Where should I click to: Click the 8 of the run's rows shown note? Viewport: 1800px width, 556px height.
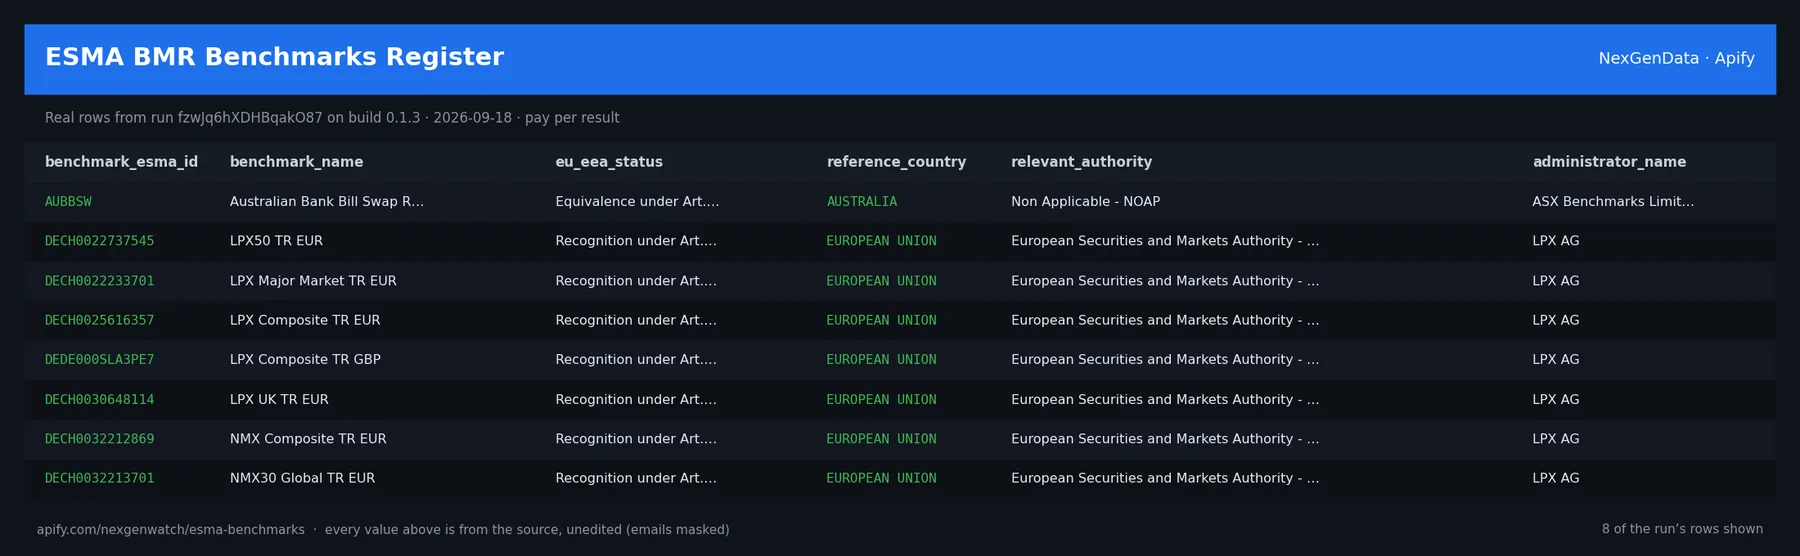pos(1682,529)
